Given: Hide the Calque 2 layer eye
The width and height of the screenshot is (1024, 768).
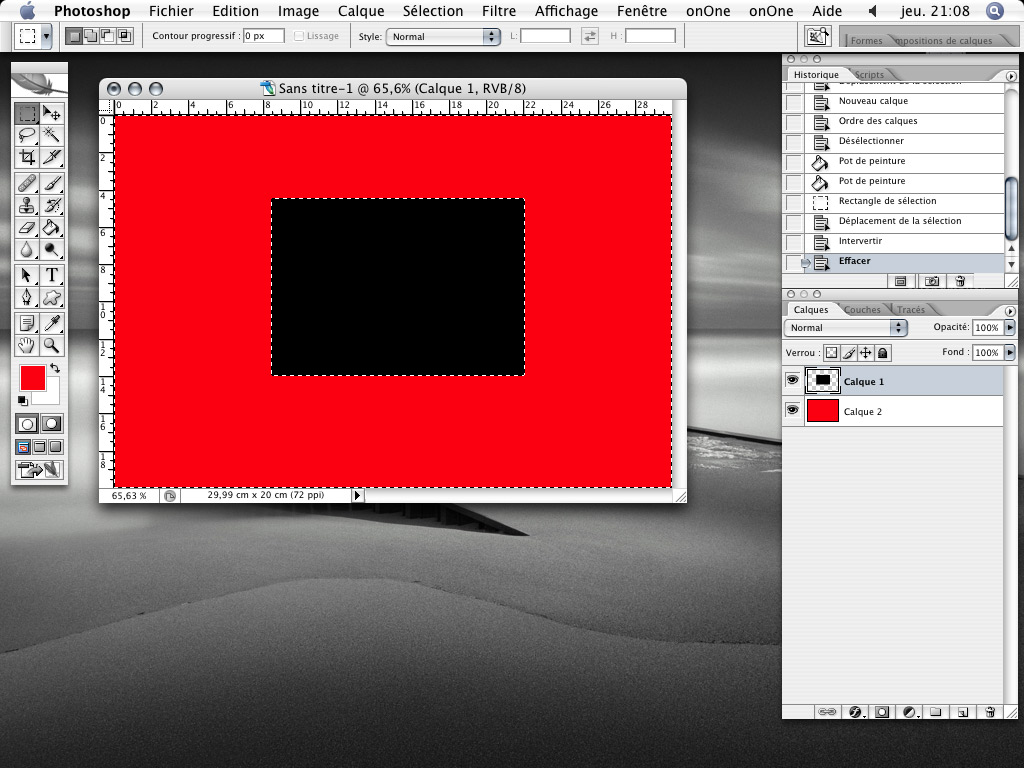Looking at the screenshot, I should (x=792, y=410).
